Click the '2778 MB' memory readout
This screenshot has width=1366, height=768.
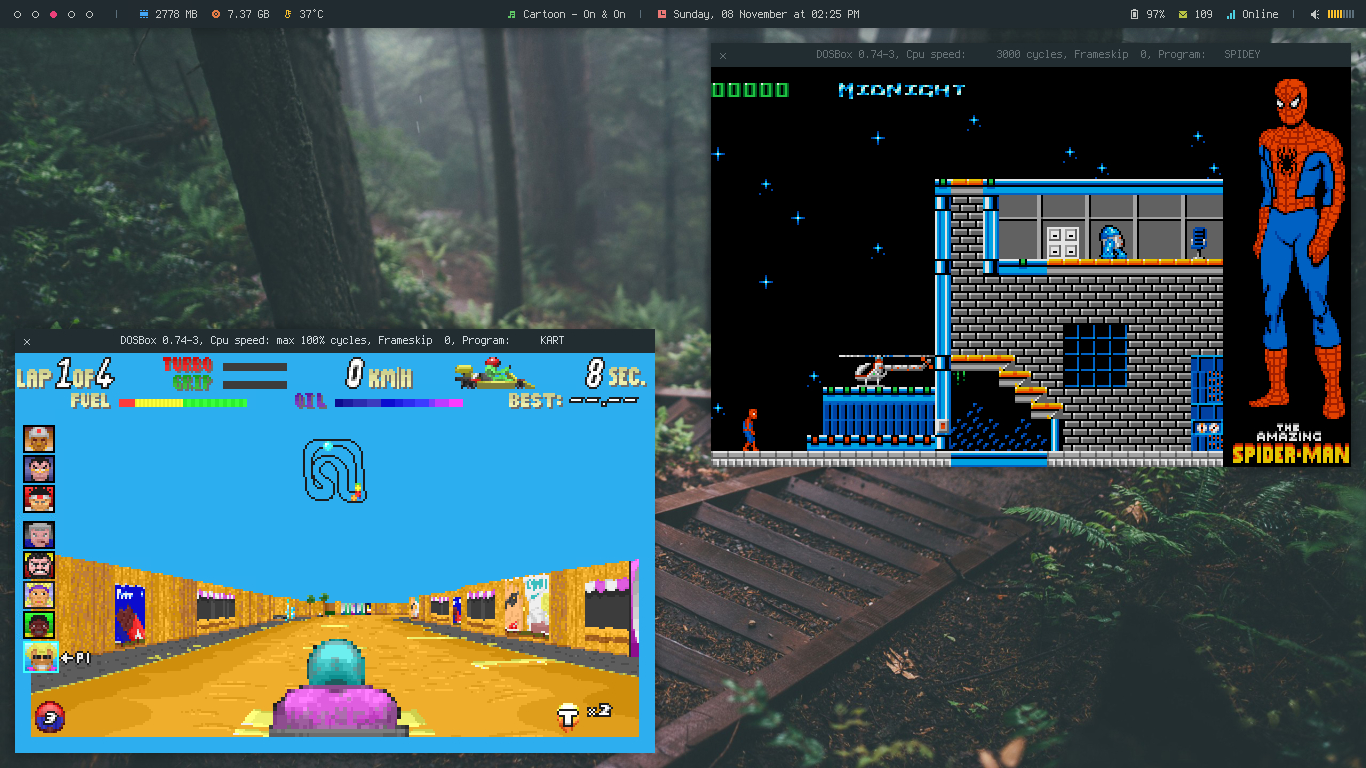(x=176, y=14)
